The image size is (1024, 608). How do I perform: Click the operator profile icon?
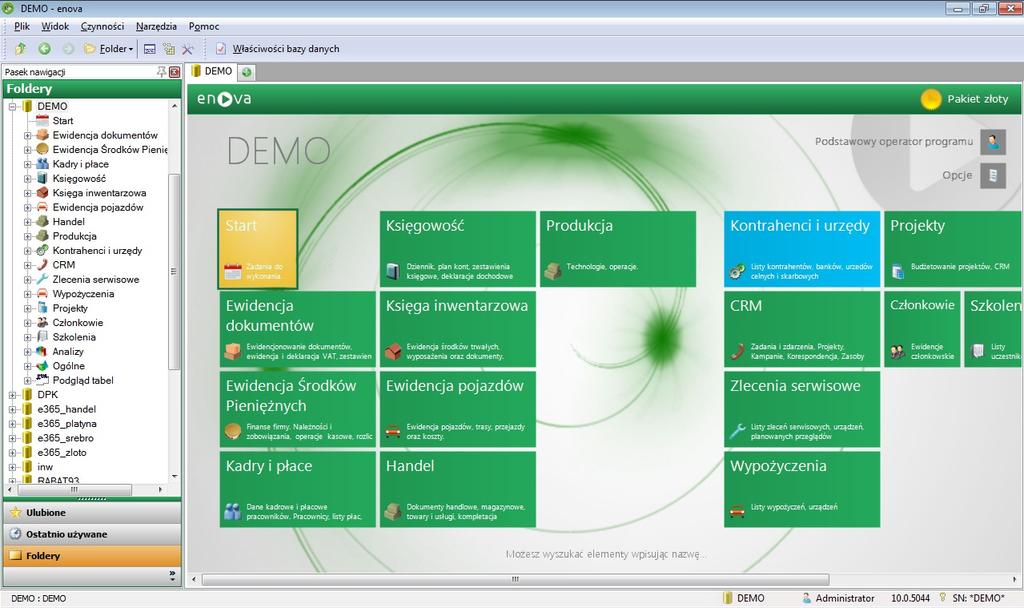click(993, 142)
